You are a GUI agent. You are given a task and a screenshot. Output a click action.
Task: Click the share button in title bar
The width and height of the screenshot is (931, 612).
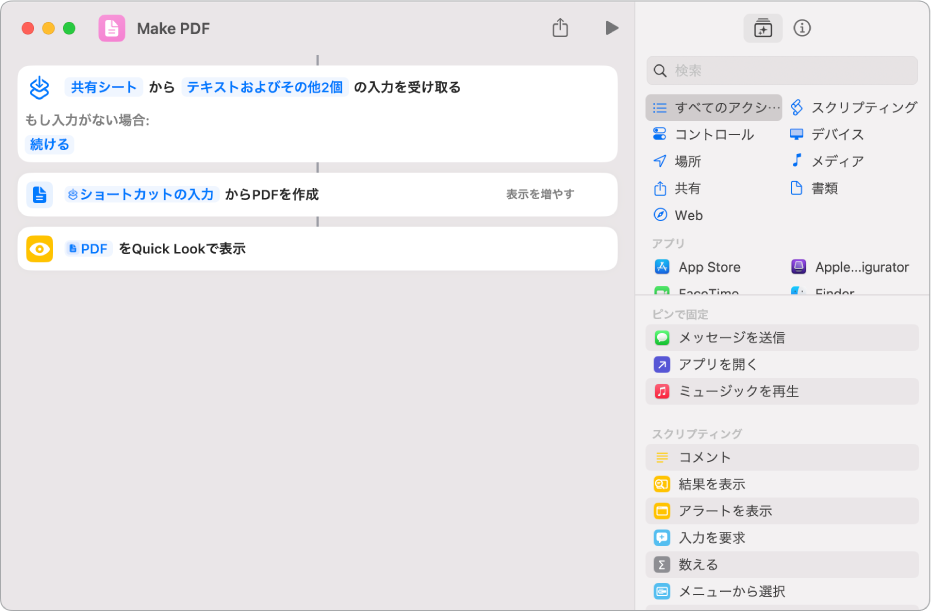coord(560,28)
